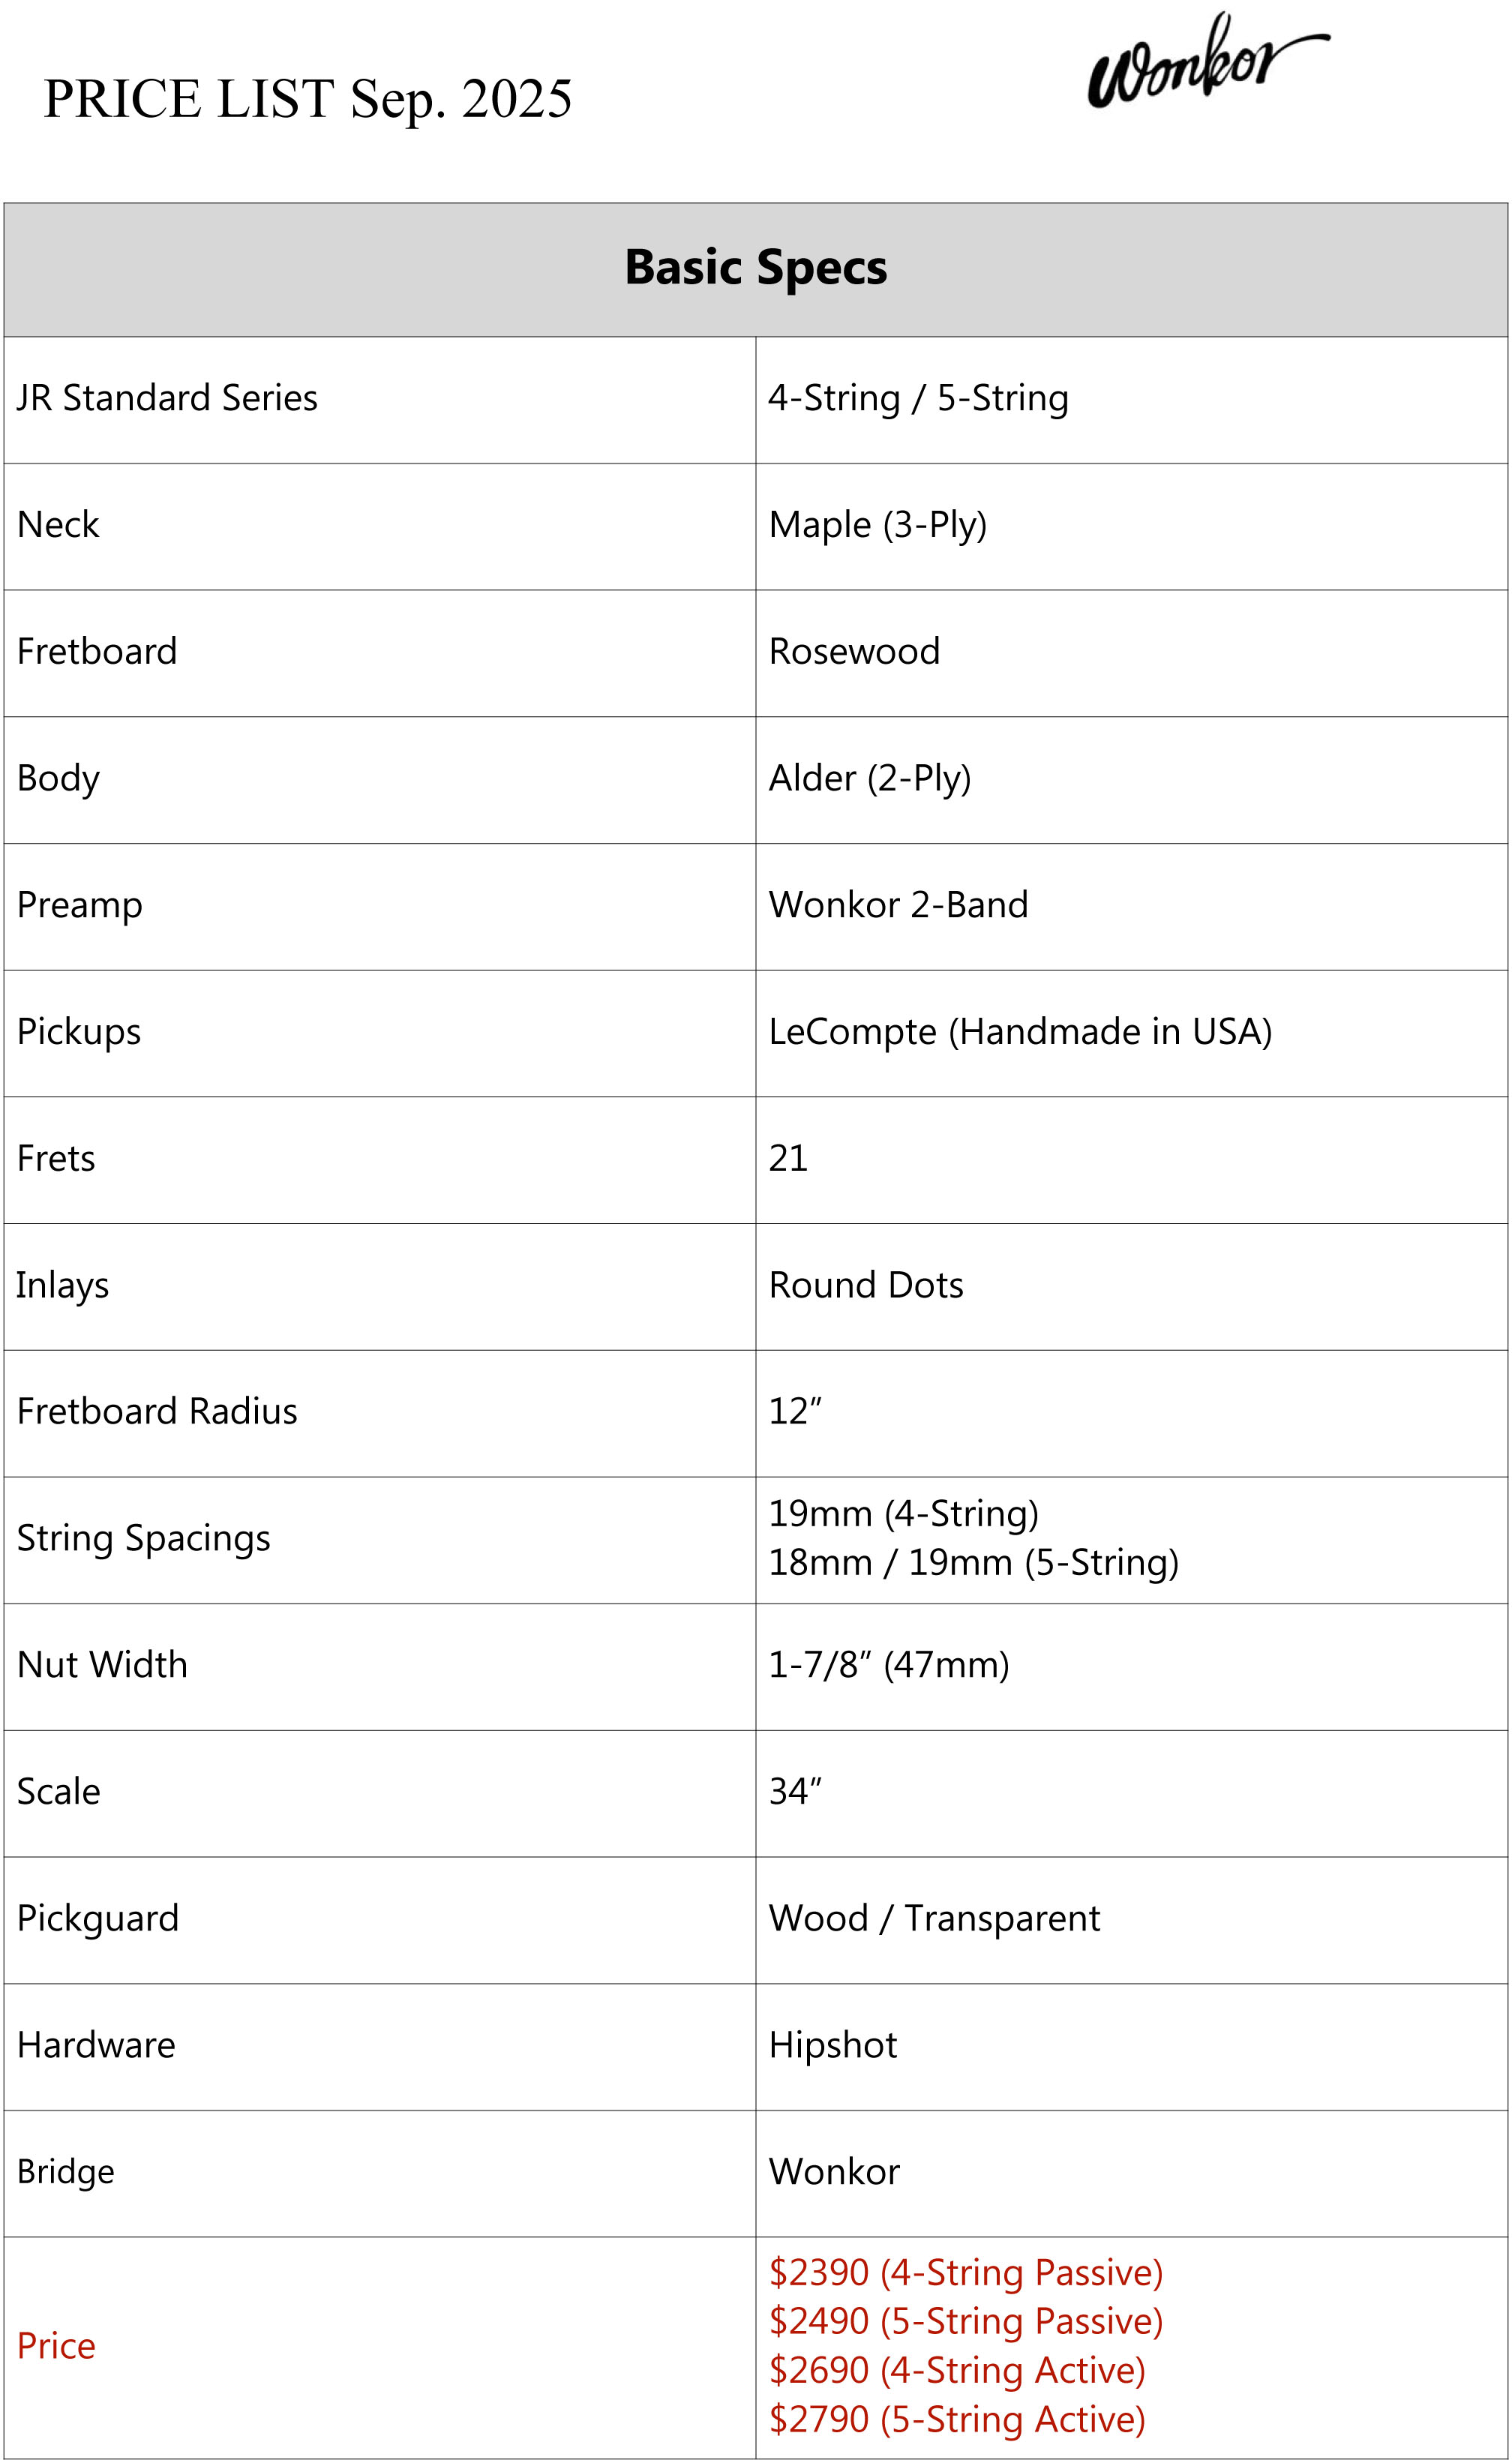Click the Nut Width value 1-7/8″ (47mm)
Screen dimensions: 1512x2463
888,1665
